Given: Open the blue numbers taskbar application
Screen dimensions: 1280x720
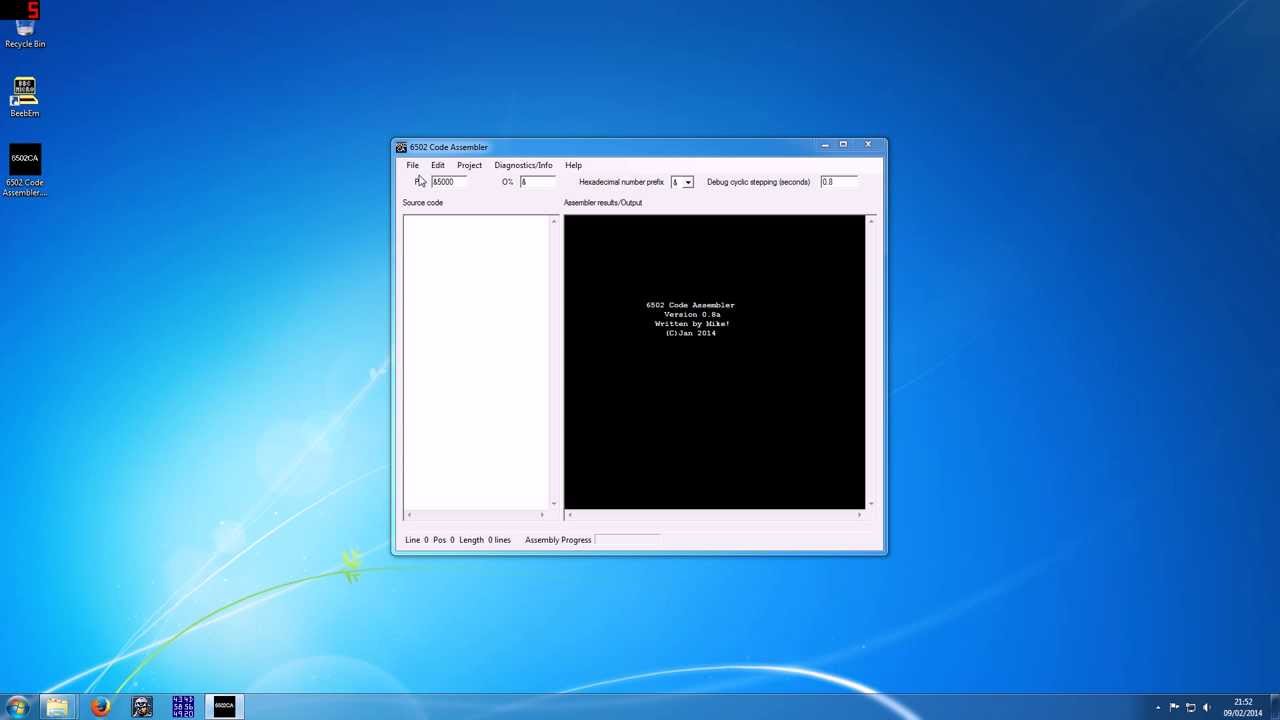Looking at the screenshot, I should (x=183, y=707).
